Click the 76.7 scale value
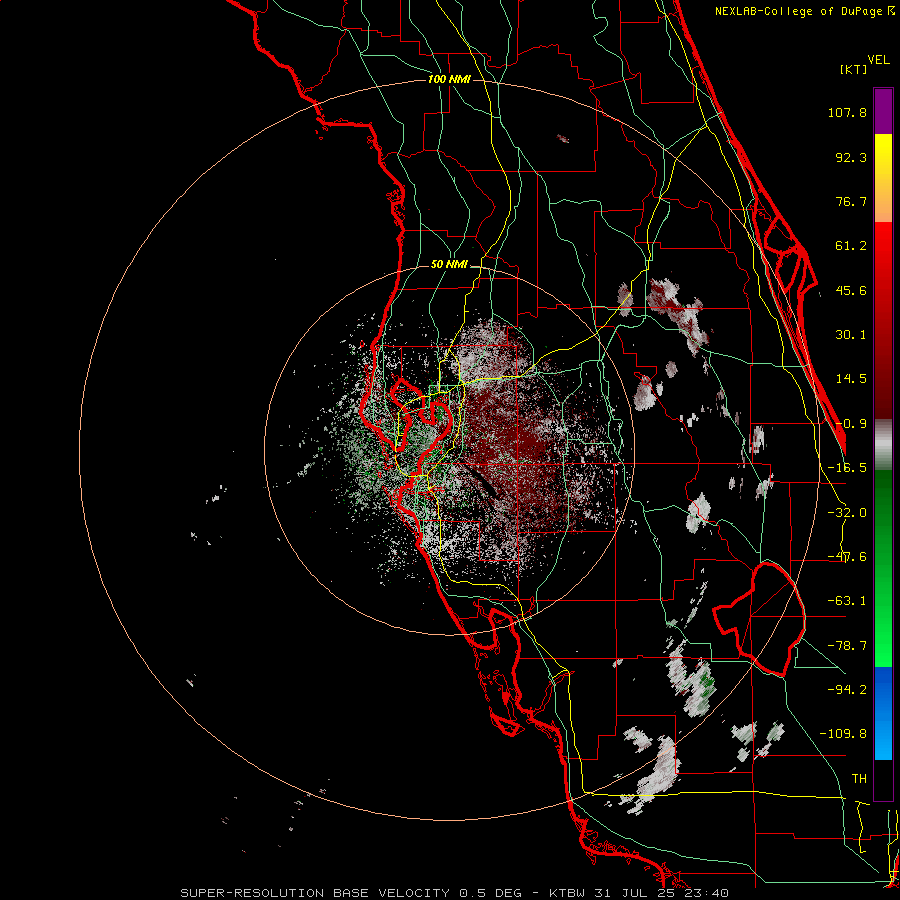Screen dimensions: 900x900 [x=851, y=201]
